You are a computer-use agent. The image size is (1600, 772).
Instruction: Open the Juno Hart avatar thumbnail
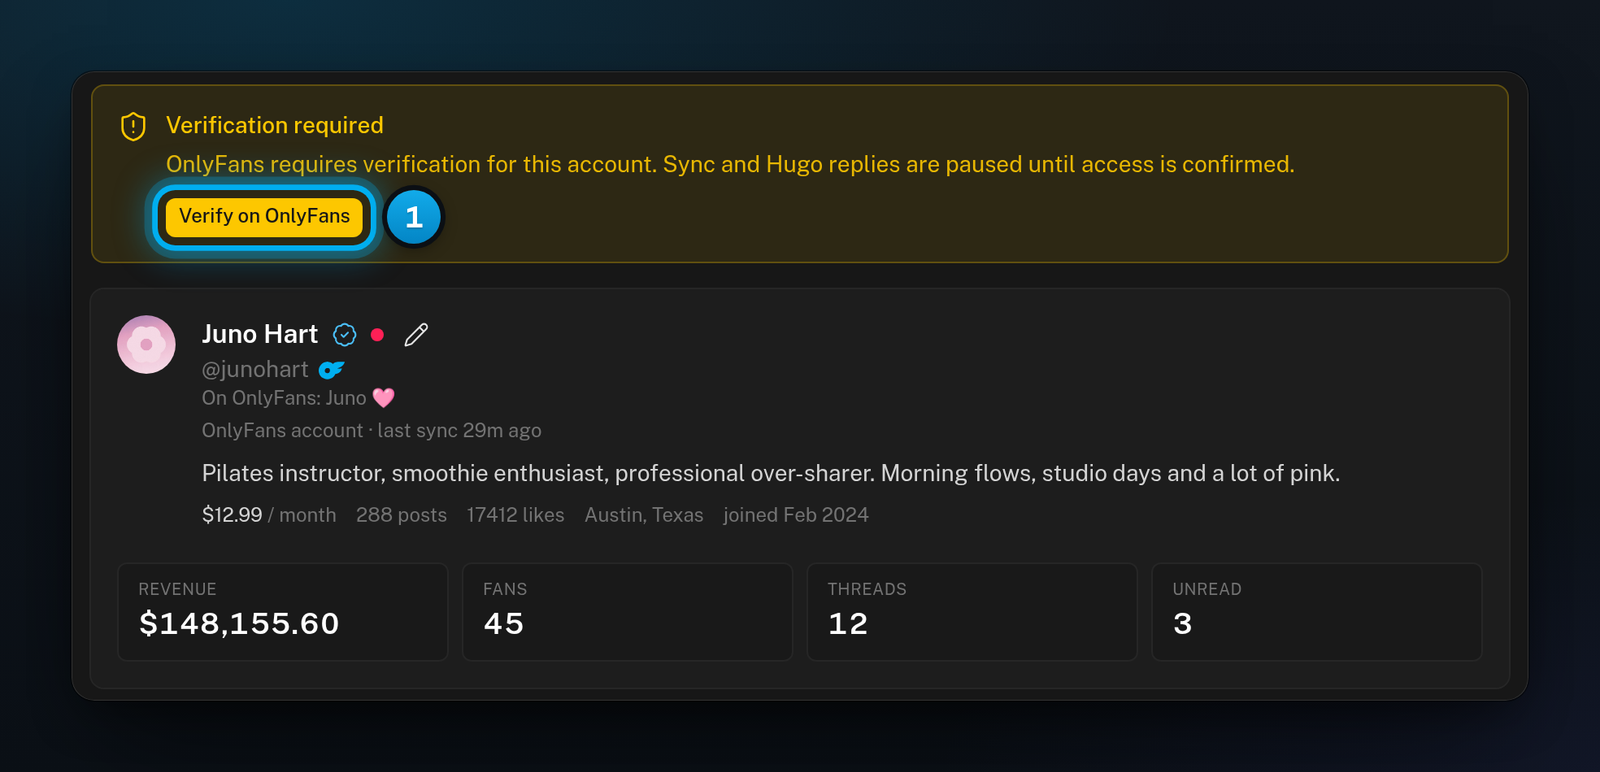point(146,345)
